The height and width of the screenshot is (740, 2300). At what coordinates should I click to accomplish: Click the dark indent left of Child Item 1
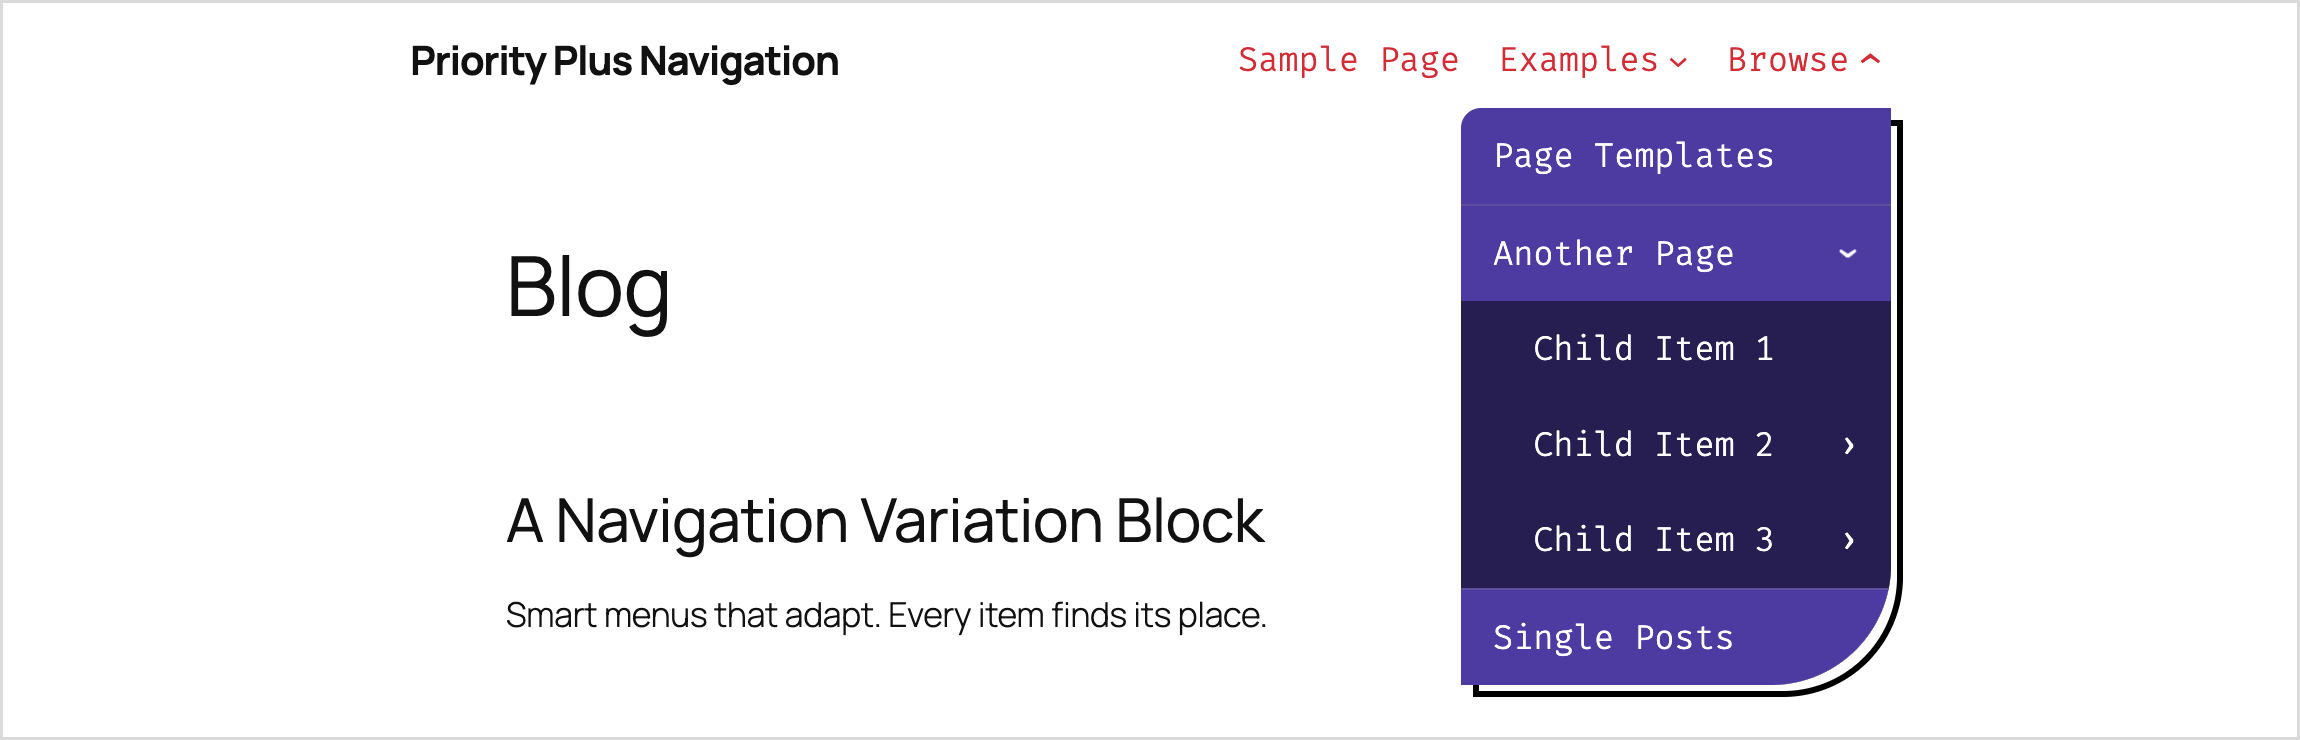(x=1496, y=349)
